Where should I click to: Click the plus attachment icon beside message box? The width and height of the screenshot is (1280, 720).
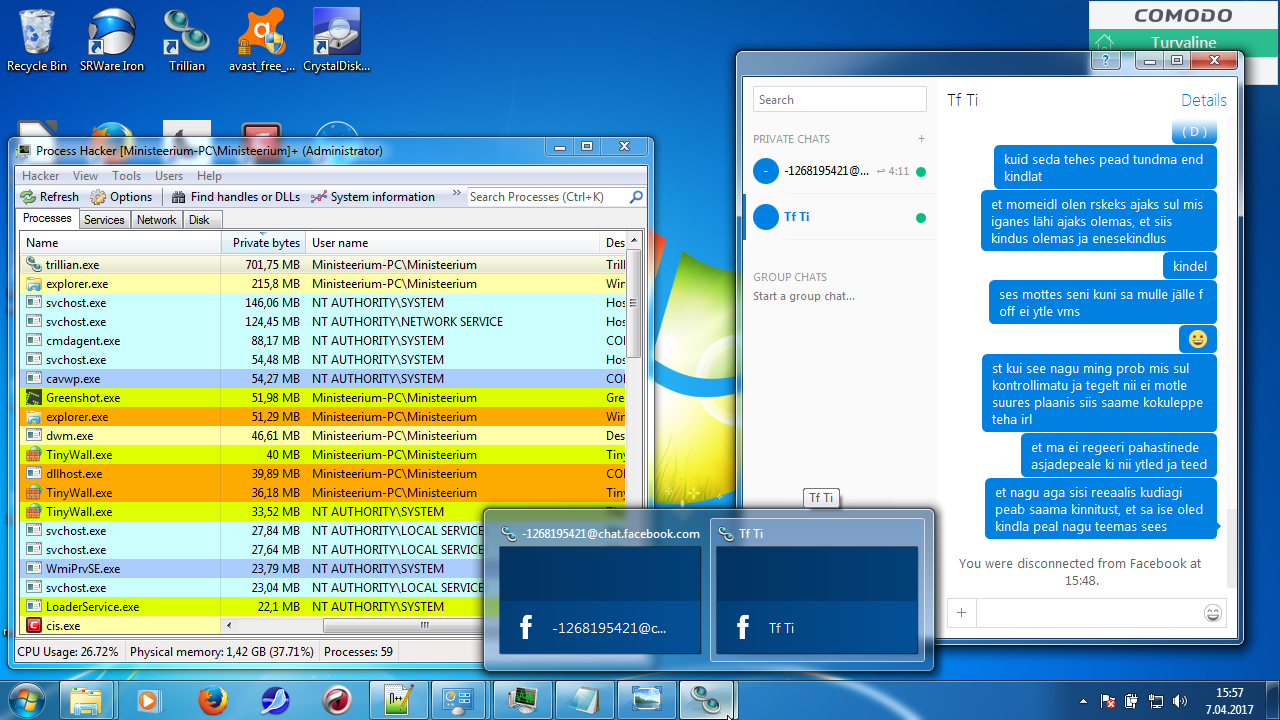[x=961, y=613]
